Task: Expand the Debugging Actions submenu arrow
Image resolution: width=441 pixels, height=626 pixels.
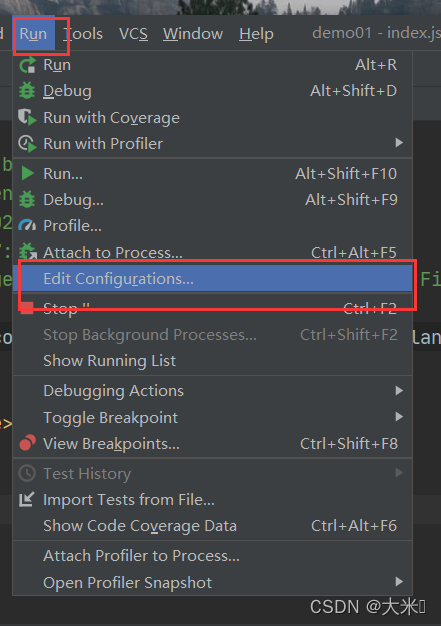Action: [x=399, y=390]
